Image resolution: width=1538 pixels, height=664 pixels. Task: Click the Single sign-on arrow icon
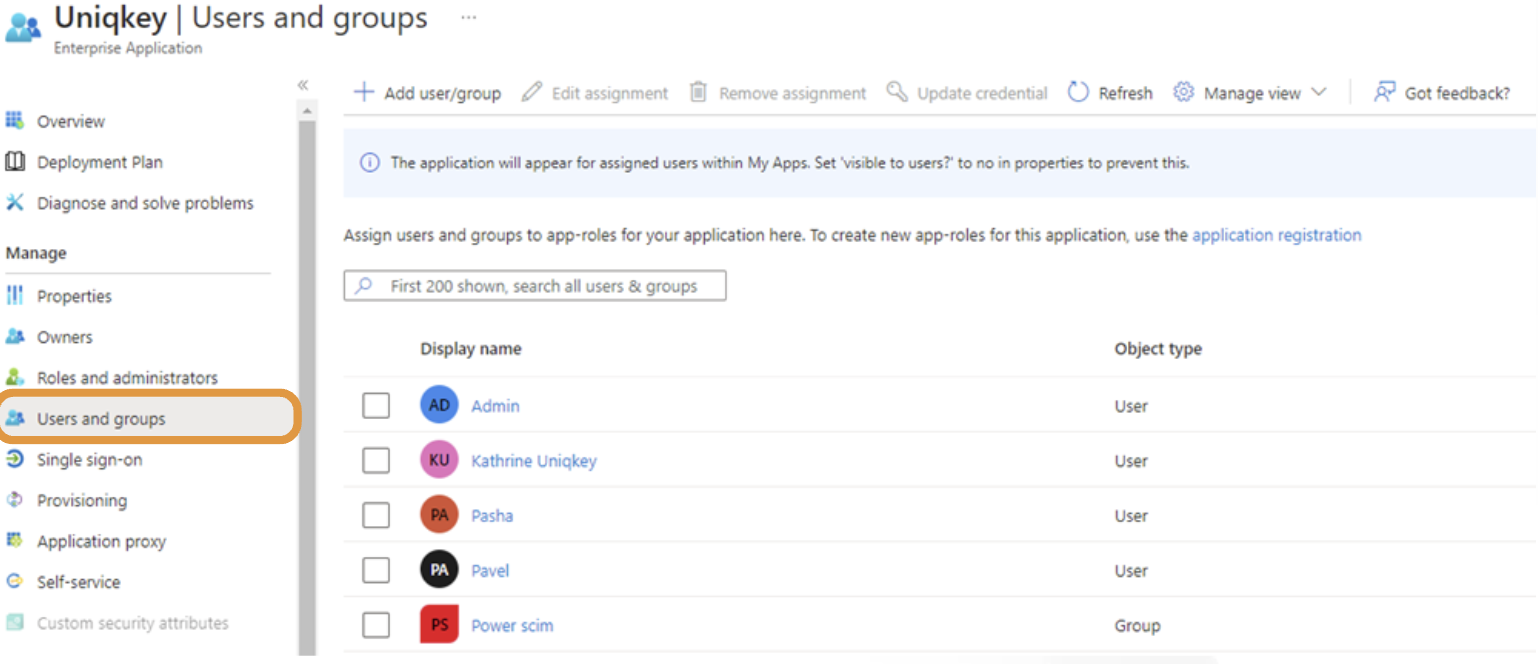[x=15, y=460]
